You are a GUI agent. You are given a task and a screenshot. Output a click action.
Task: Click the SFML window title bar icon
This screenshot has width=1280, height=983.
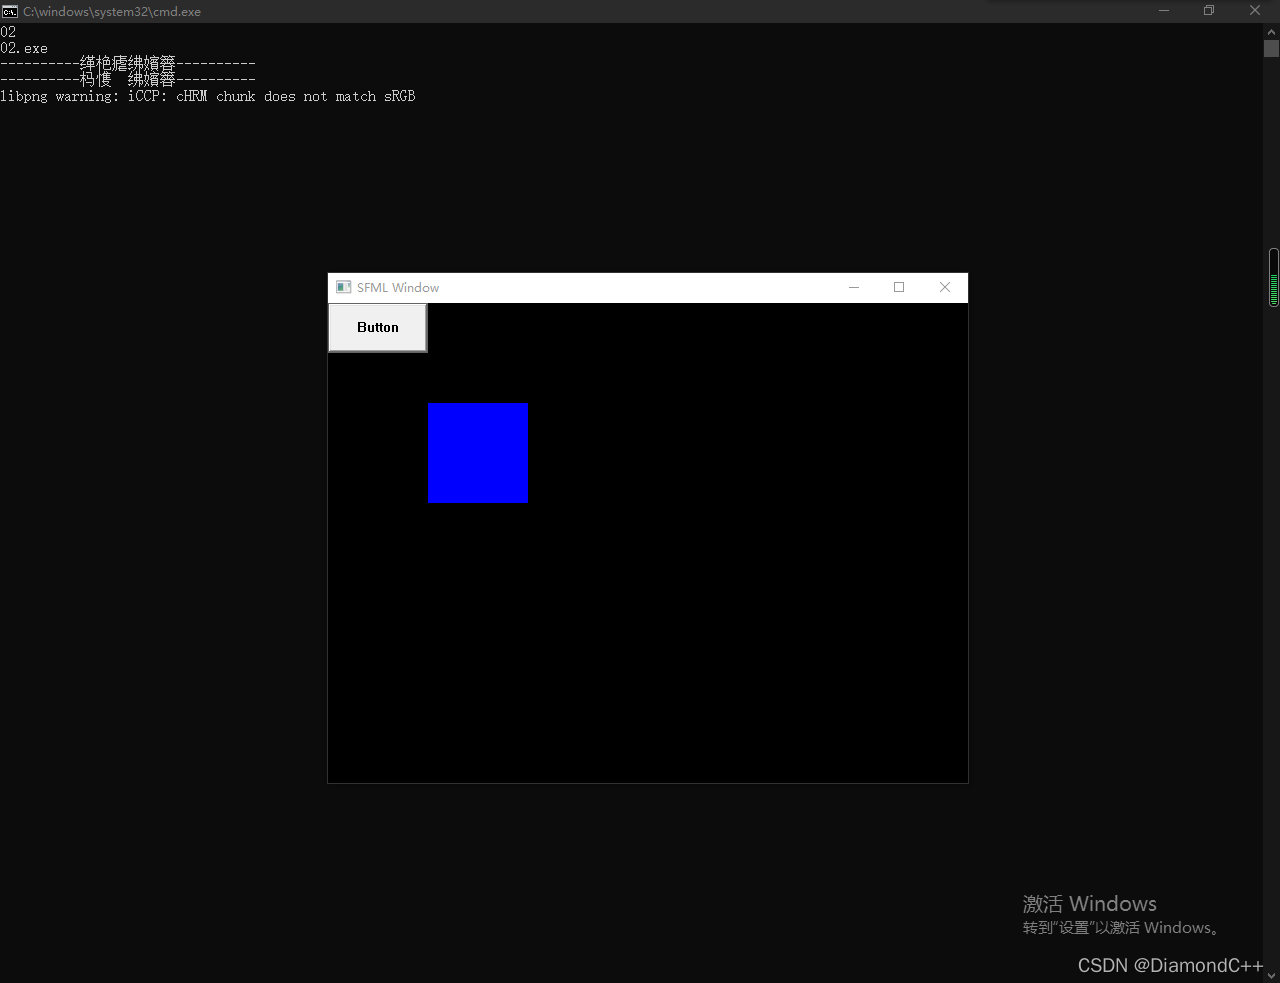pos(344,287)
